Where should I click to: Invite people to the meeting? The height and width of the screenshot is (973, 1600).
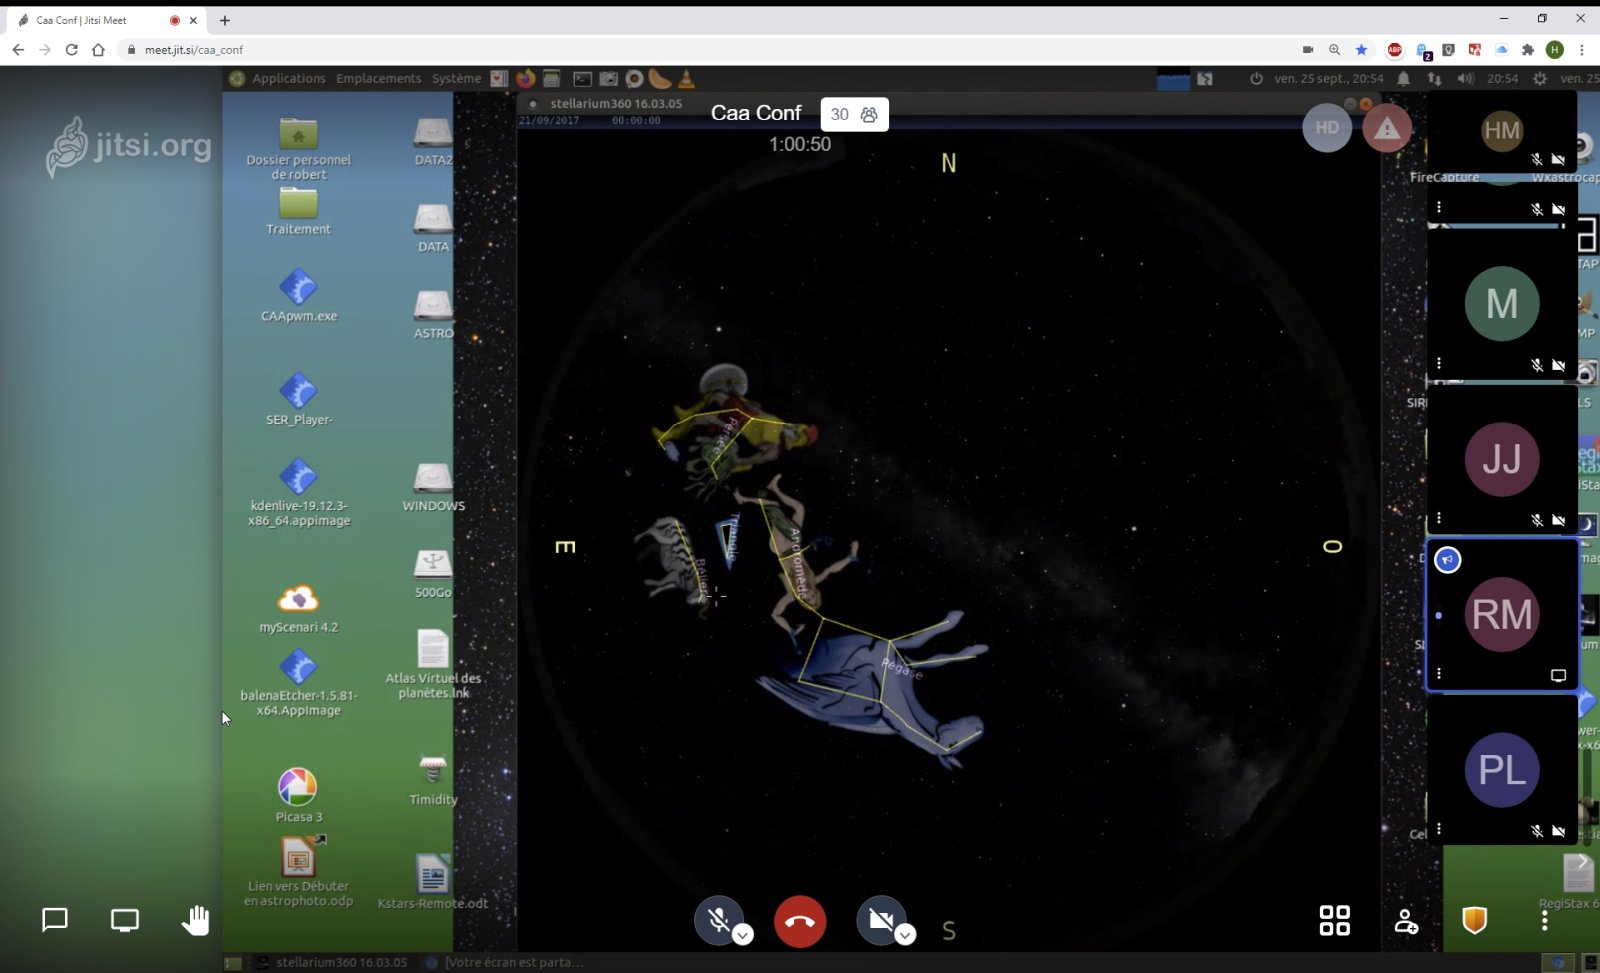tap(1406, 921)
